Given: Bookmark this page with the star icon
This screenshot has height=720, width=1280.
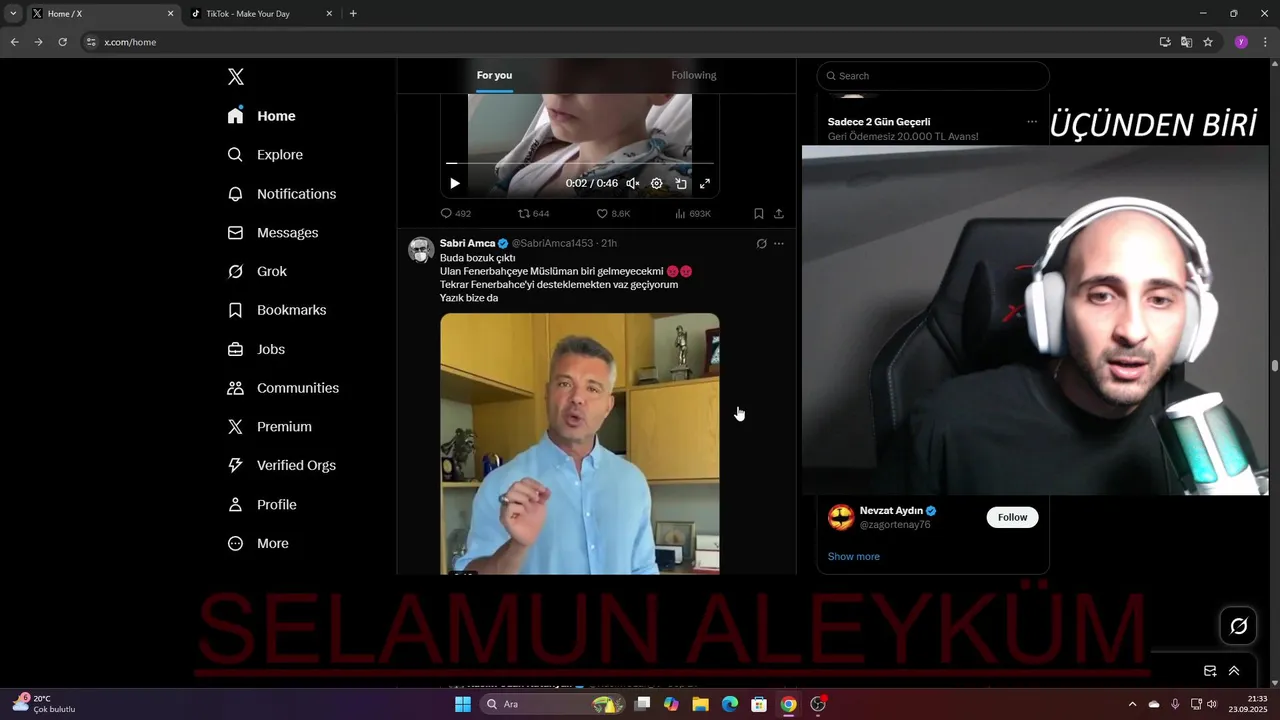Looking at the screenshot, I should [x=1208, y=42].
